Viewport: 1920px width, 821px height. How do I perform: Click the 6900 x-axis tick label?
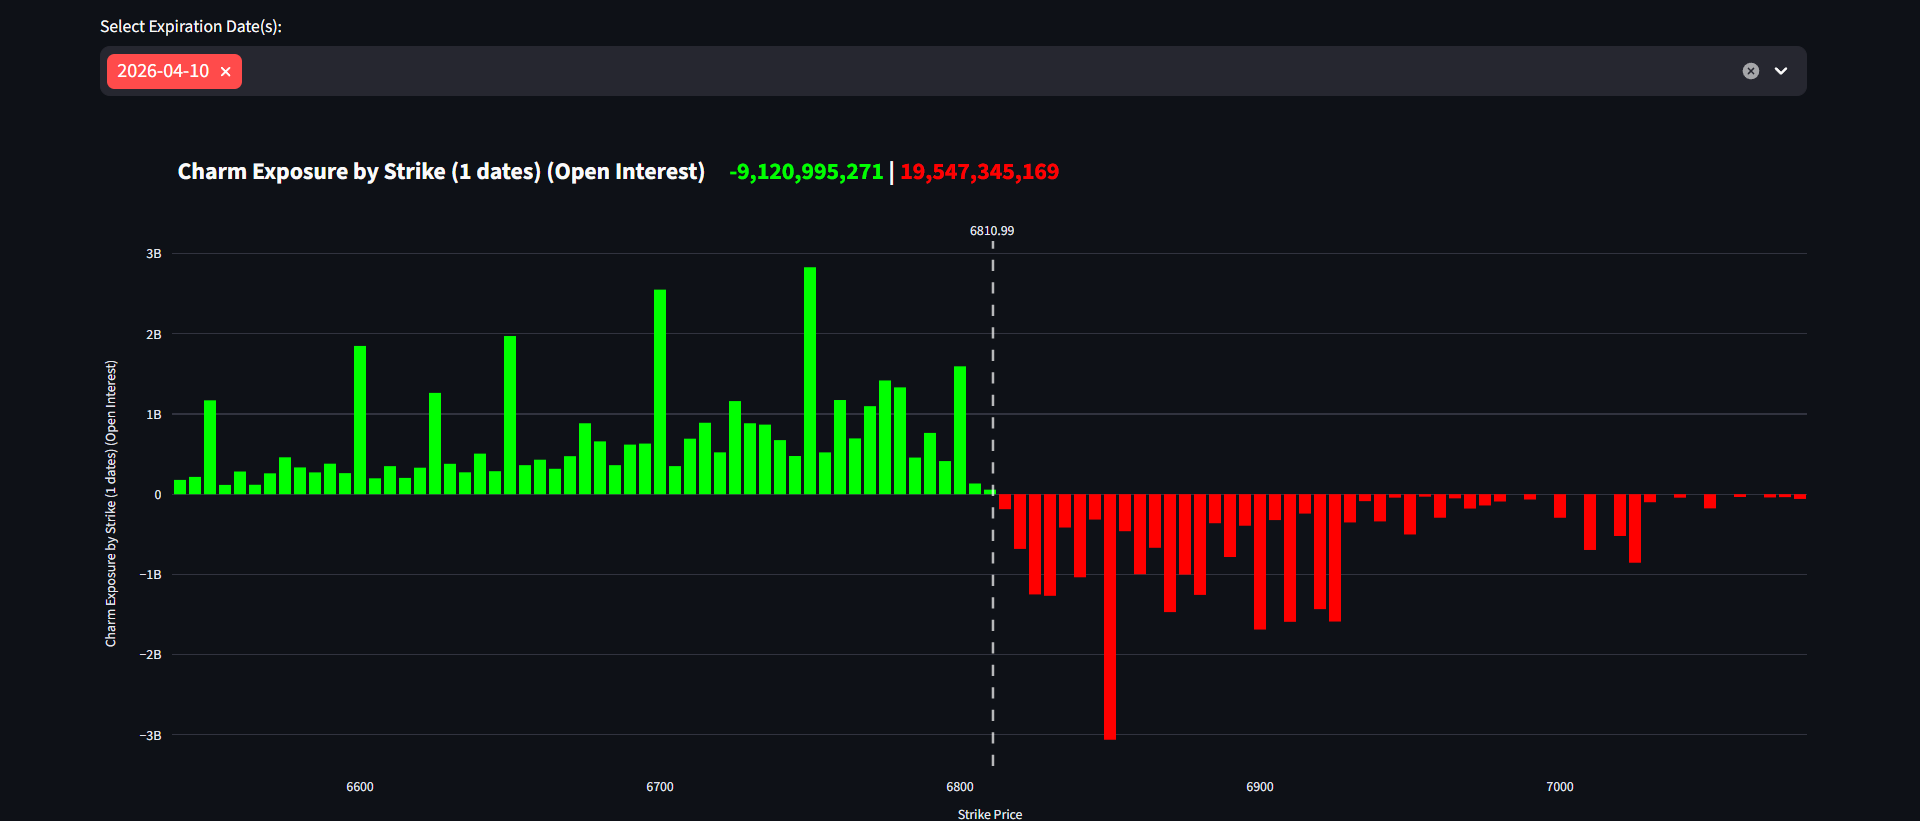pyautogui.click(x=1259, y=787)
